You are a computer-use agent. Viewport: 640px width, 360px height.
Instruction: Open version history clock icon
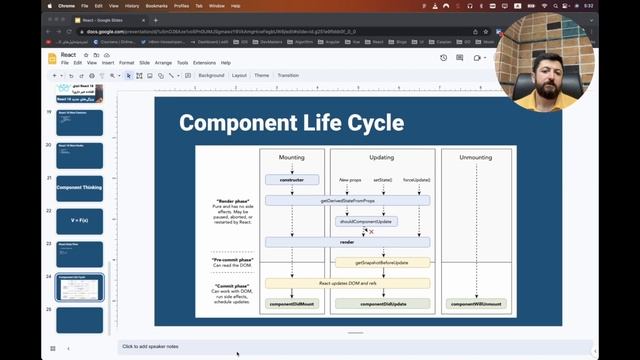pyautogui.click(x=444, y=58)
